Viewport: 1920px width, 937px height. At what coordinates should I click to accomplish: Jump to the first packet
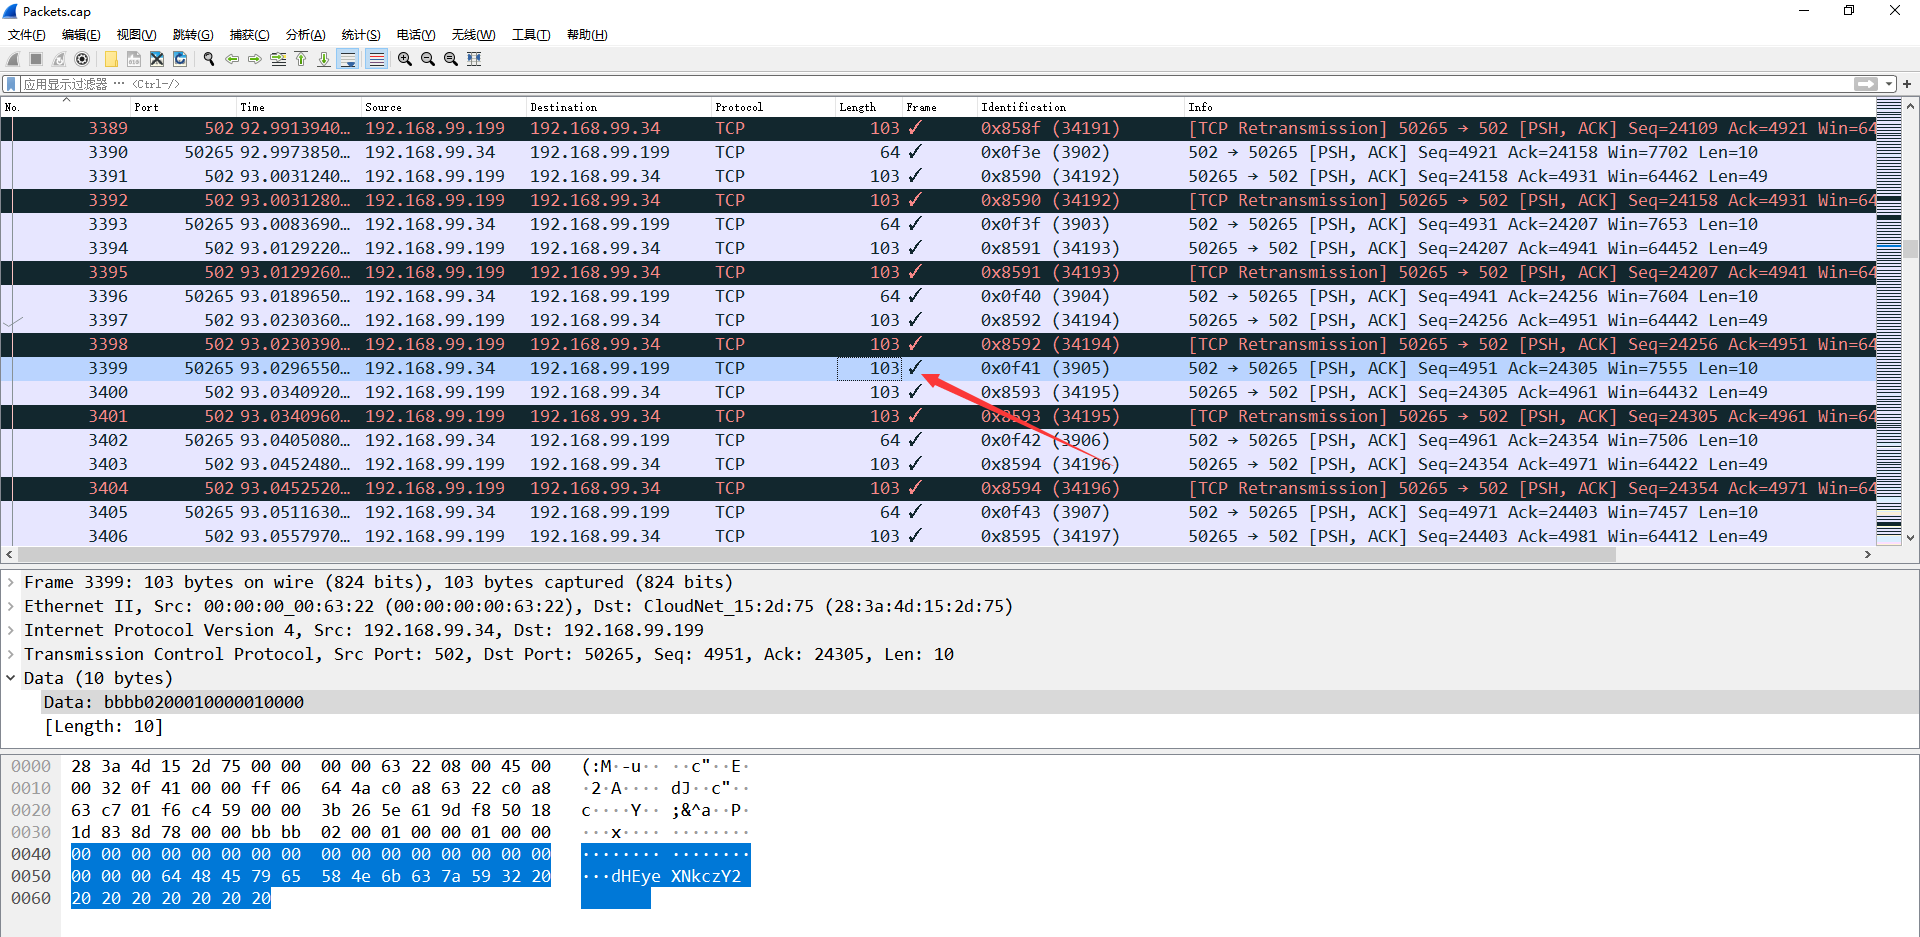click(x=301, y=59)
